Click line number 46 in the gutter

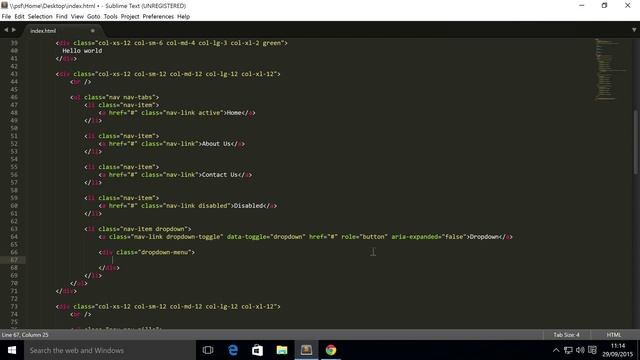coord(14,97)
